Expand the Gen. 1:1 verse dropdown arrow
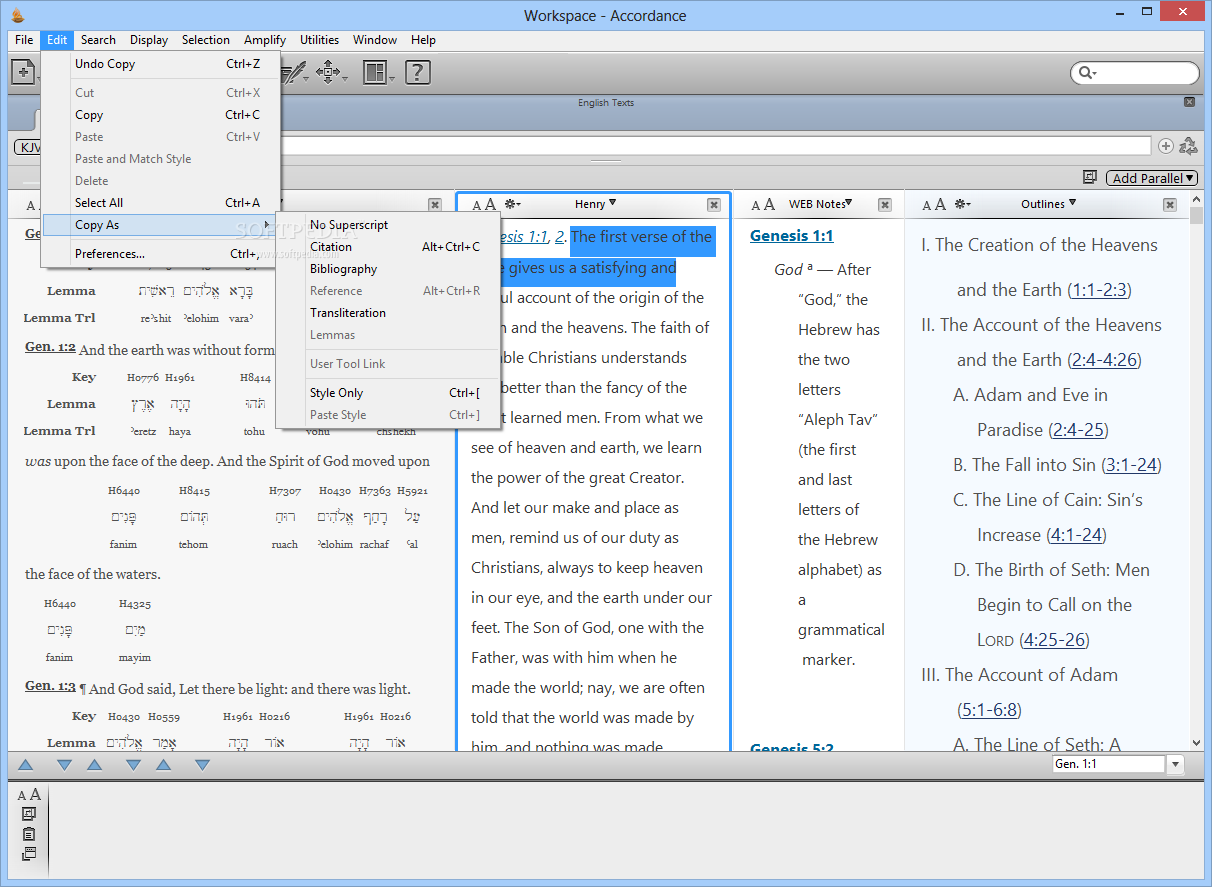Screen dimensions: 1212x887 pos(1175,764)
